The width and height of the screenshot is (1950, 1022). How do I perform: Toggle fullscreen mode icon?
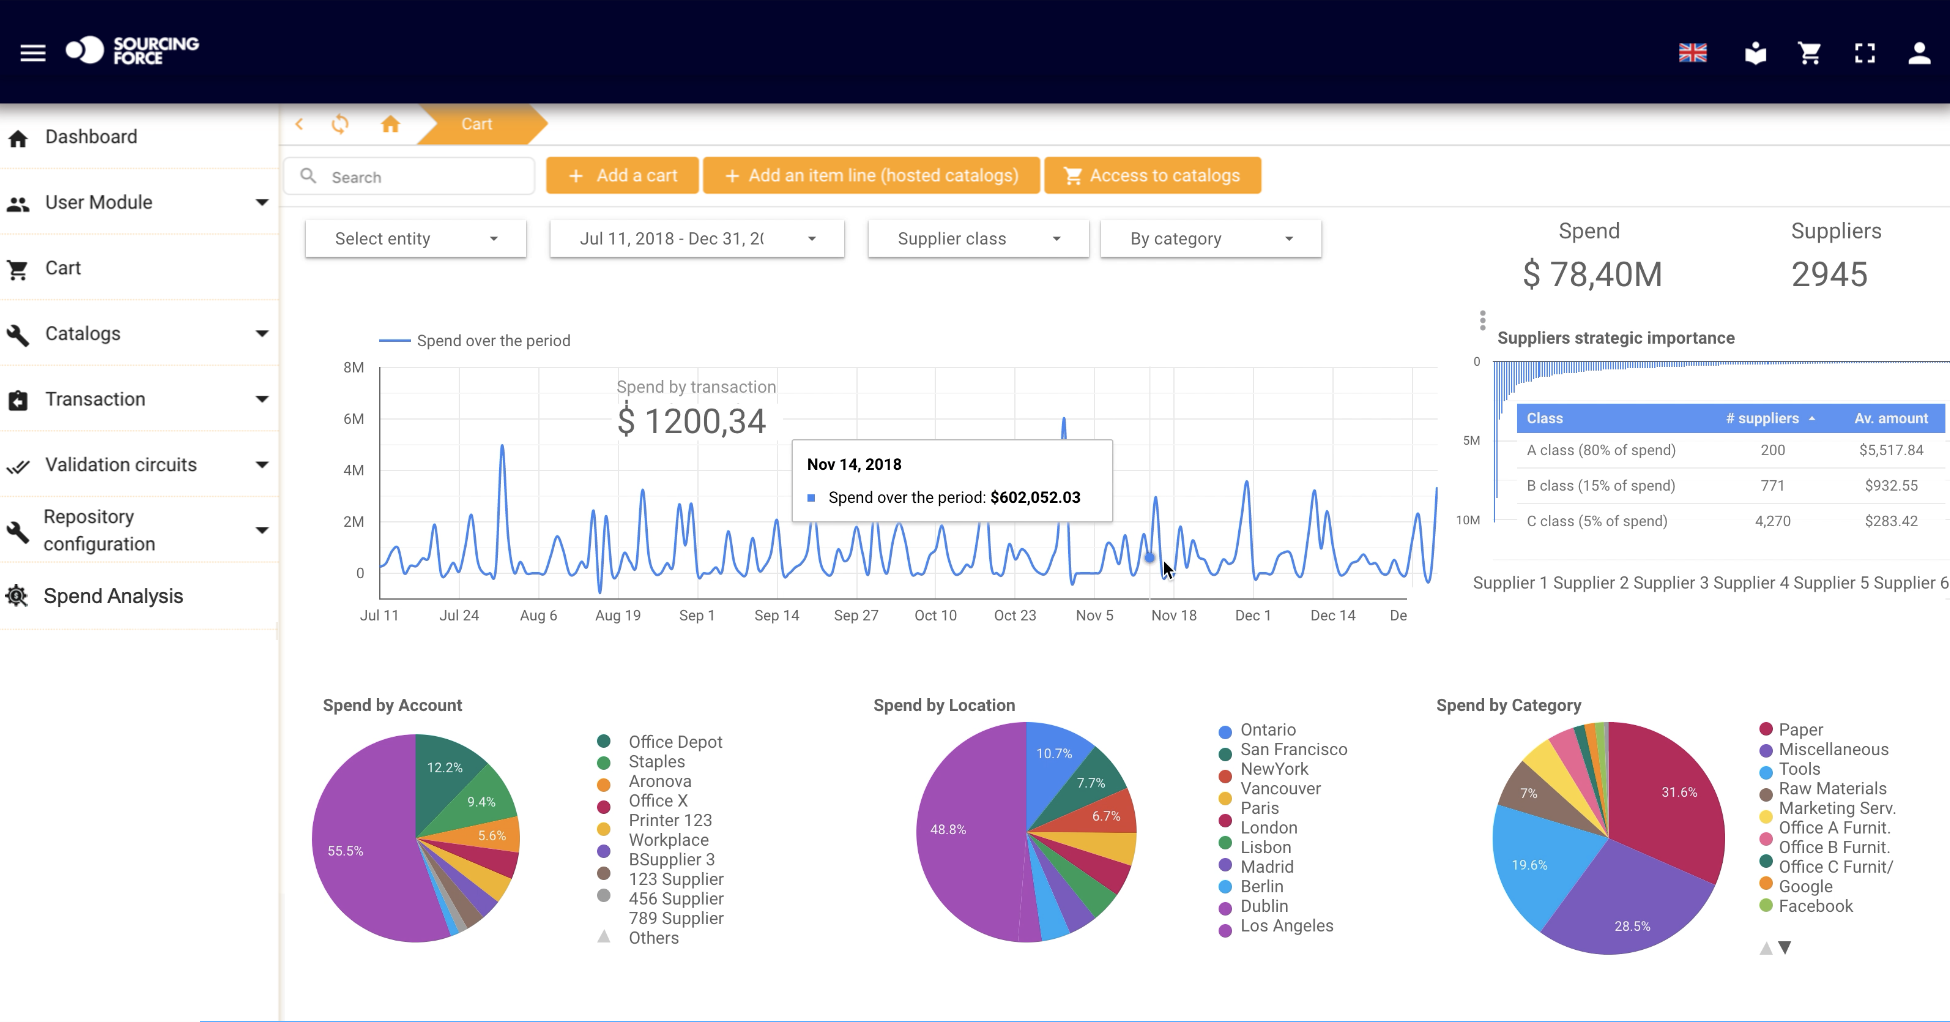click(1864, 53)
